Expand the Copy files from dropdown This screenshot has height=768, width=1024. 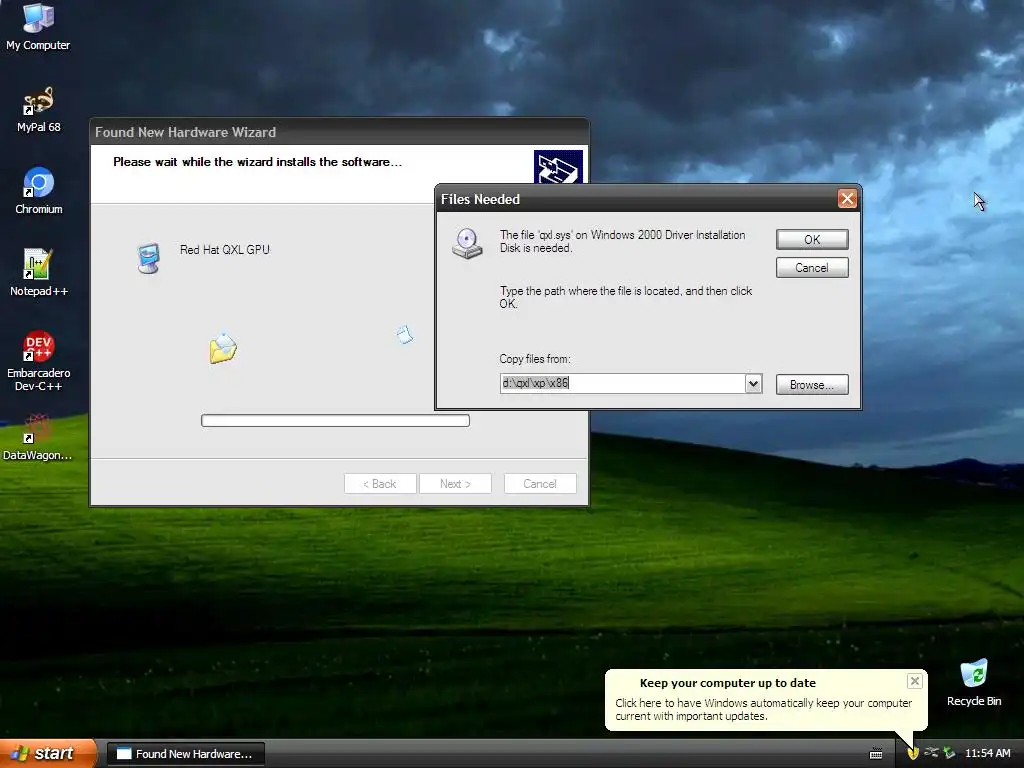pyautogui.click(x=753, y=383)
